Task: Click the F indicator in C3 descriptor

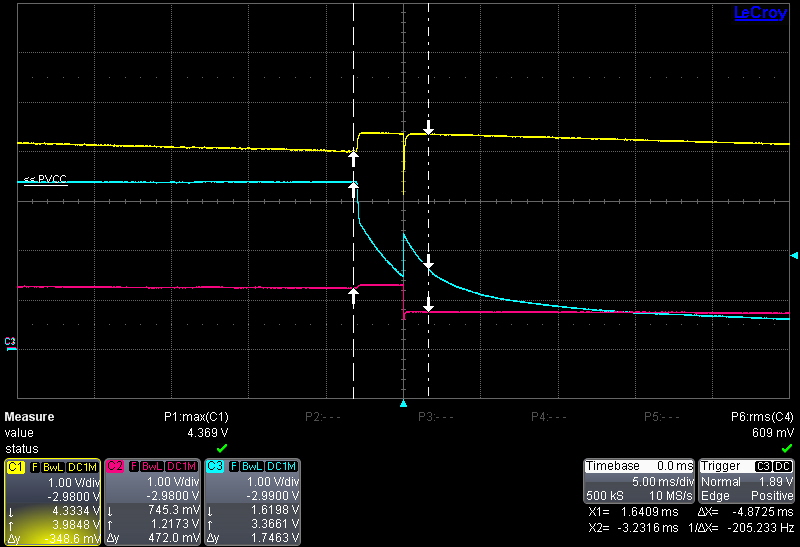Action: 234,466
